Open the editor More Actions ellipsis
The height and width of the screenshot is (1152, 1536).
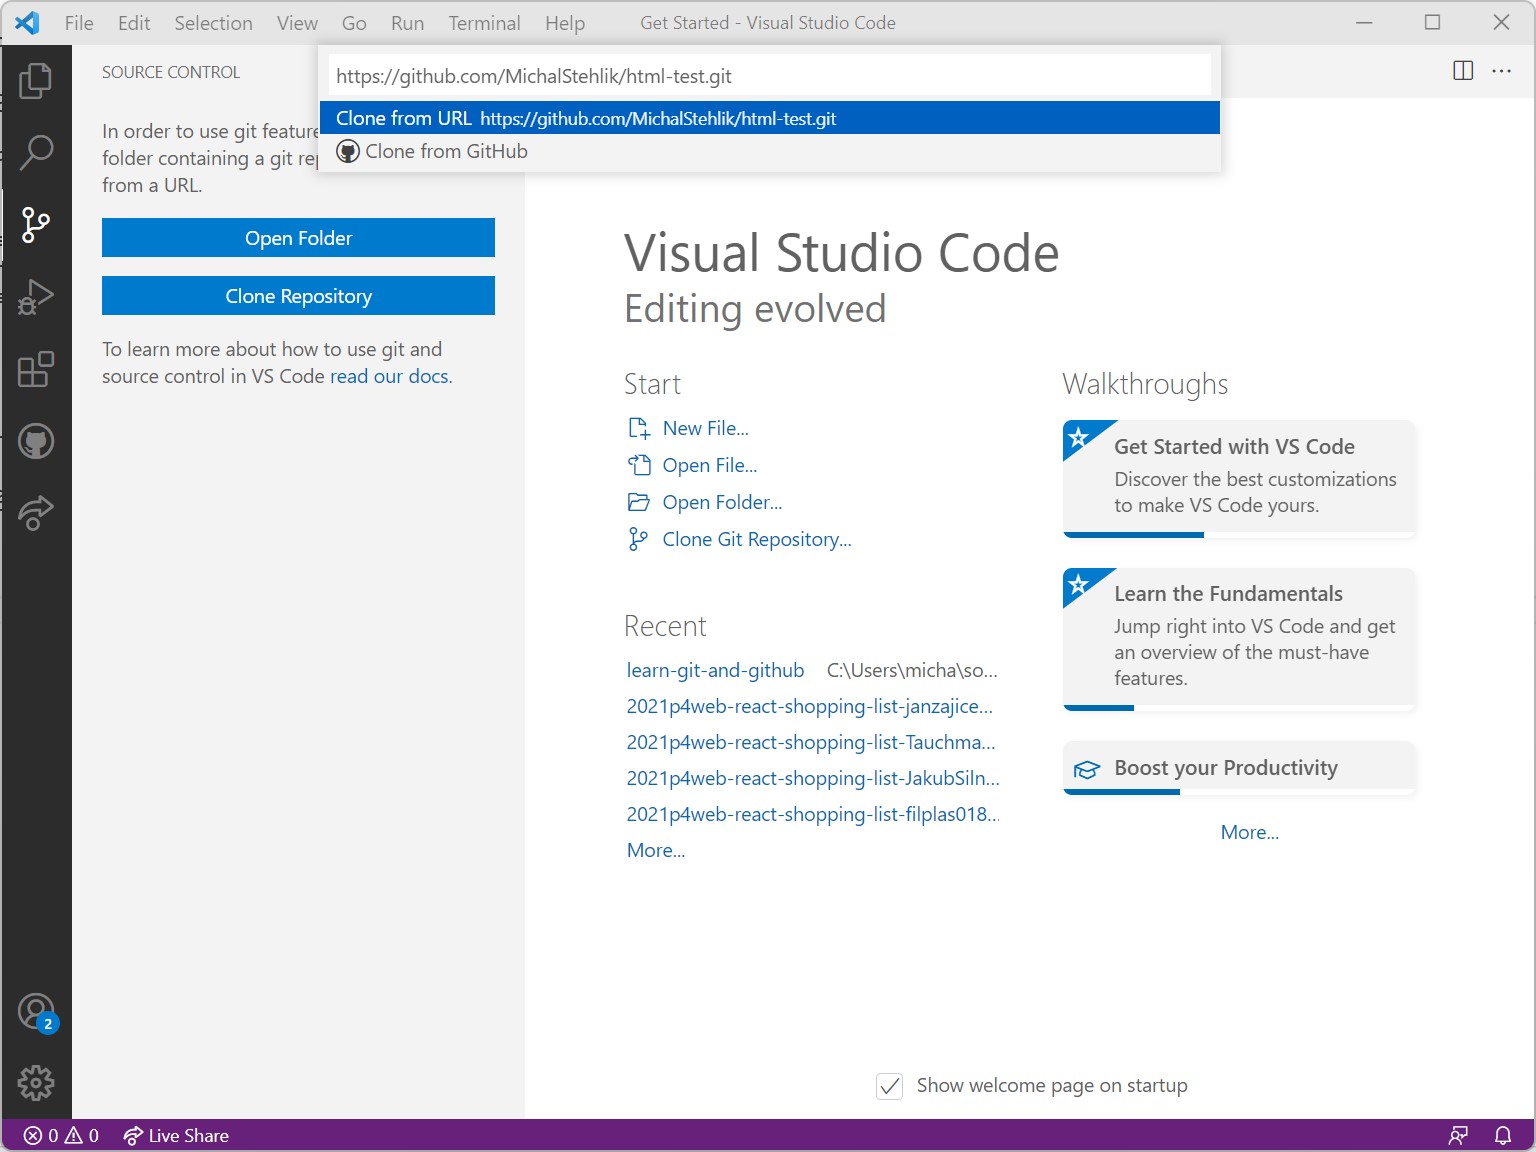(1501, 71)
